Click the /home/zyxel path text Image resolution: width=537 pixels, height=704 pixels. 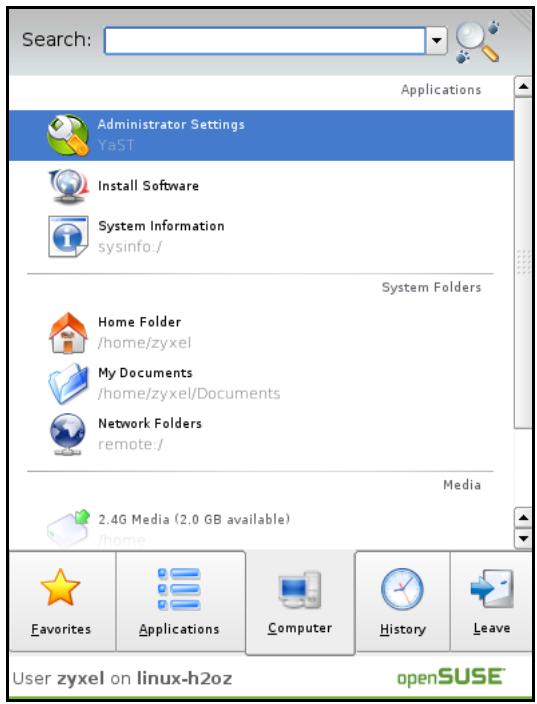(145, 343)
